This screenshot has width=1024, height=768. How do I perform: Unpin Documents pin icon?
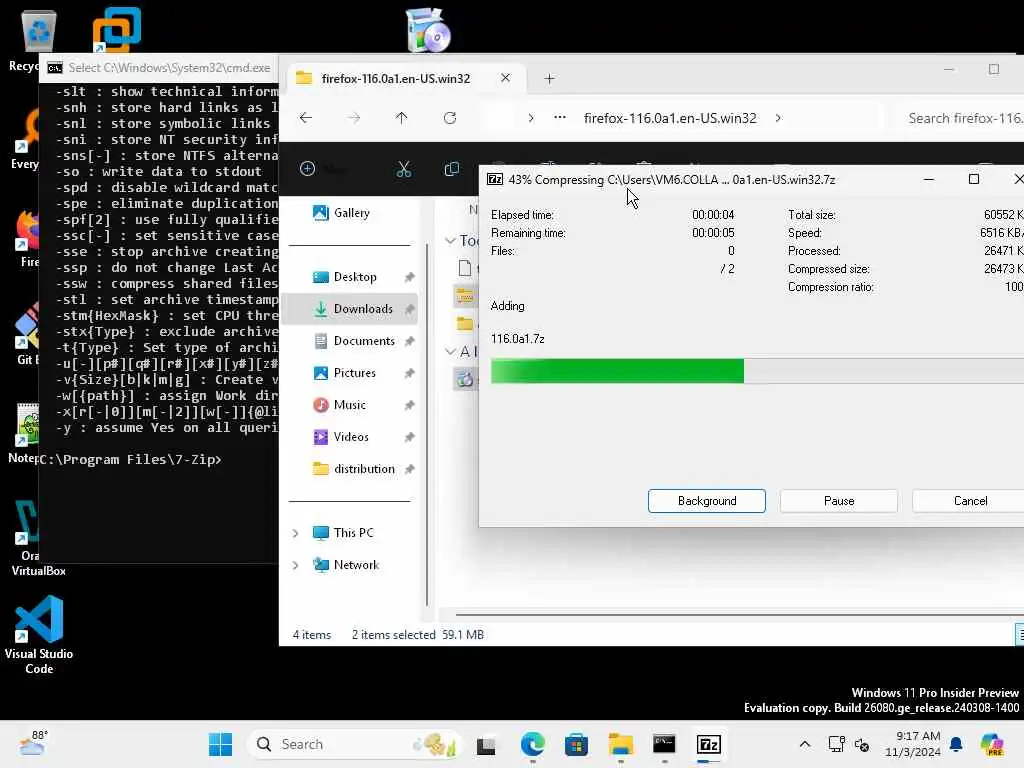[409, 341]
